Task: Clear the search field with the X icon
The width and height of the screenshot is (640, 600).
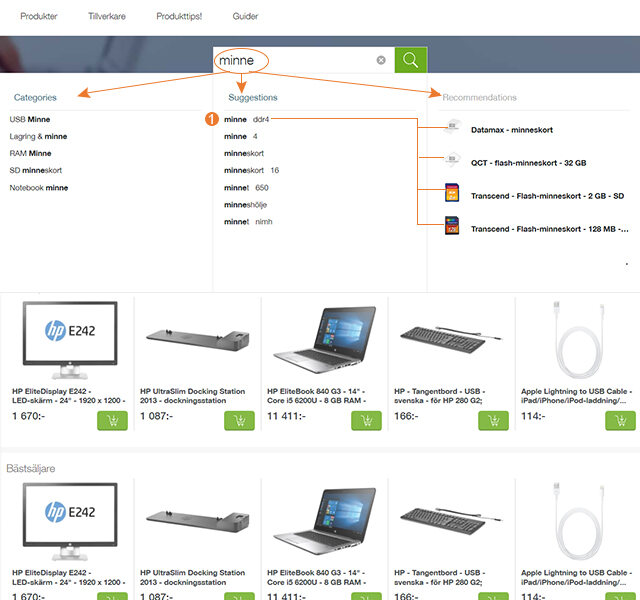Action: point(381,60)
